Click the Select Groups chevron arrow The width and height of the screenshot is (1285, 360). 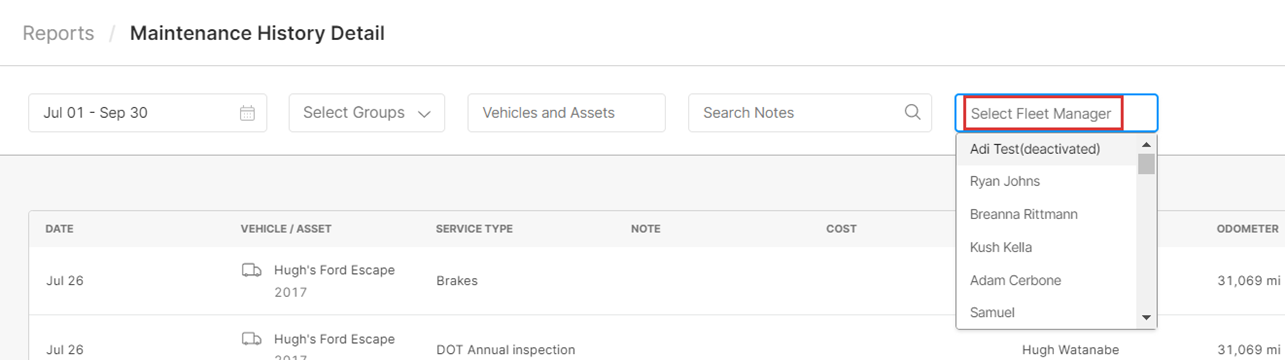(x=424, y=114)
